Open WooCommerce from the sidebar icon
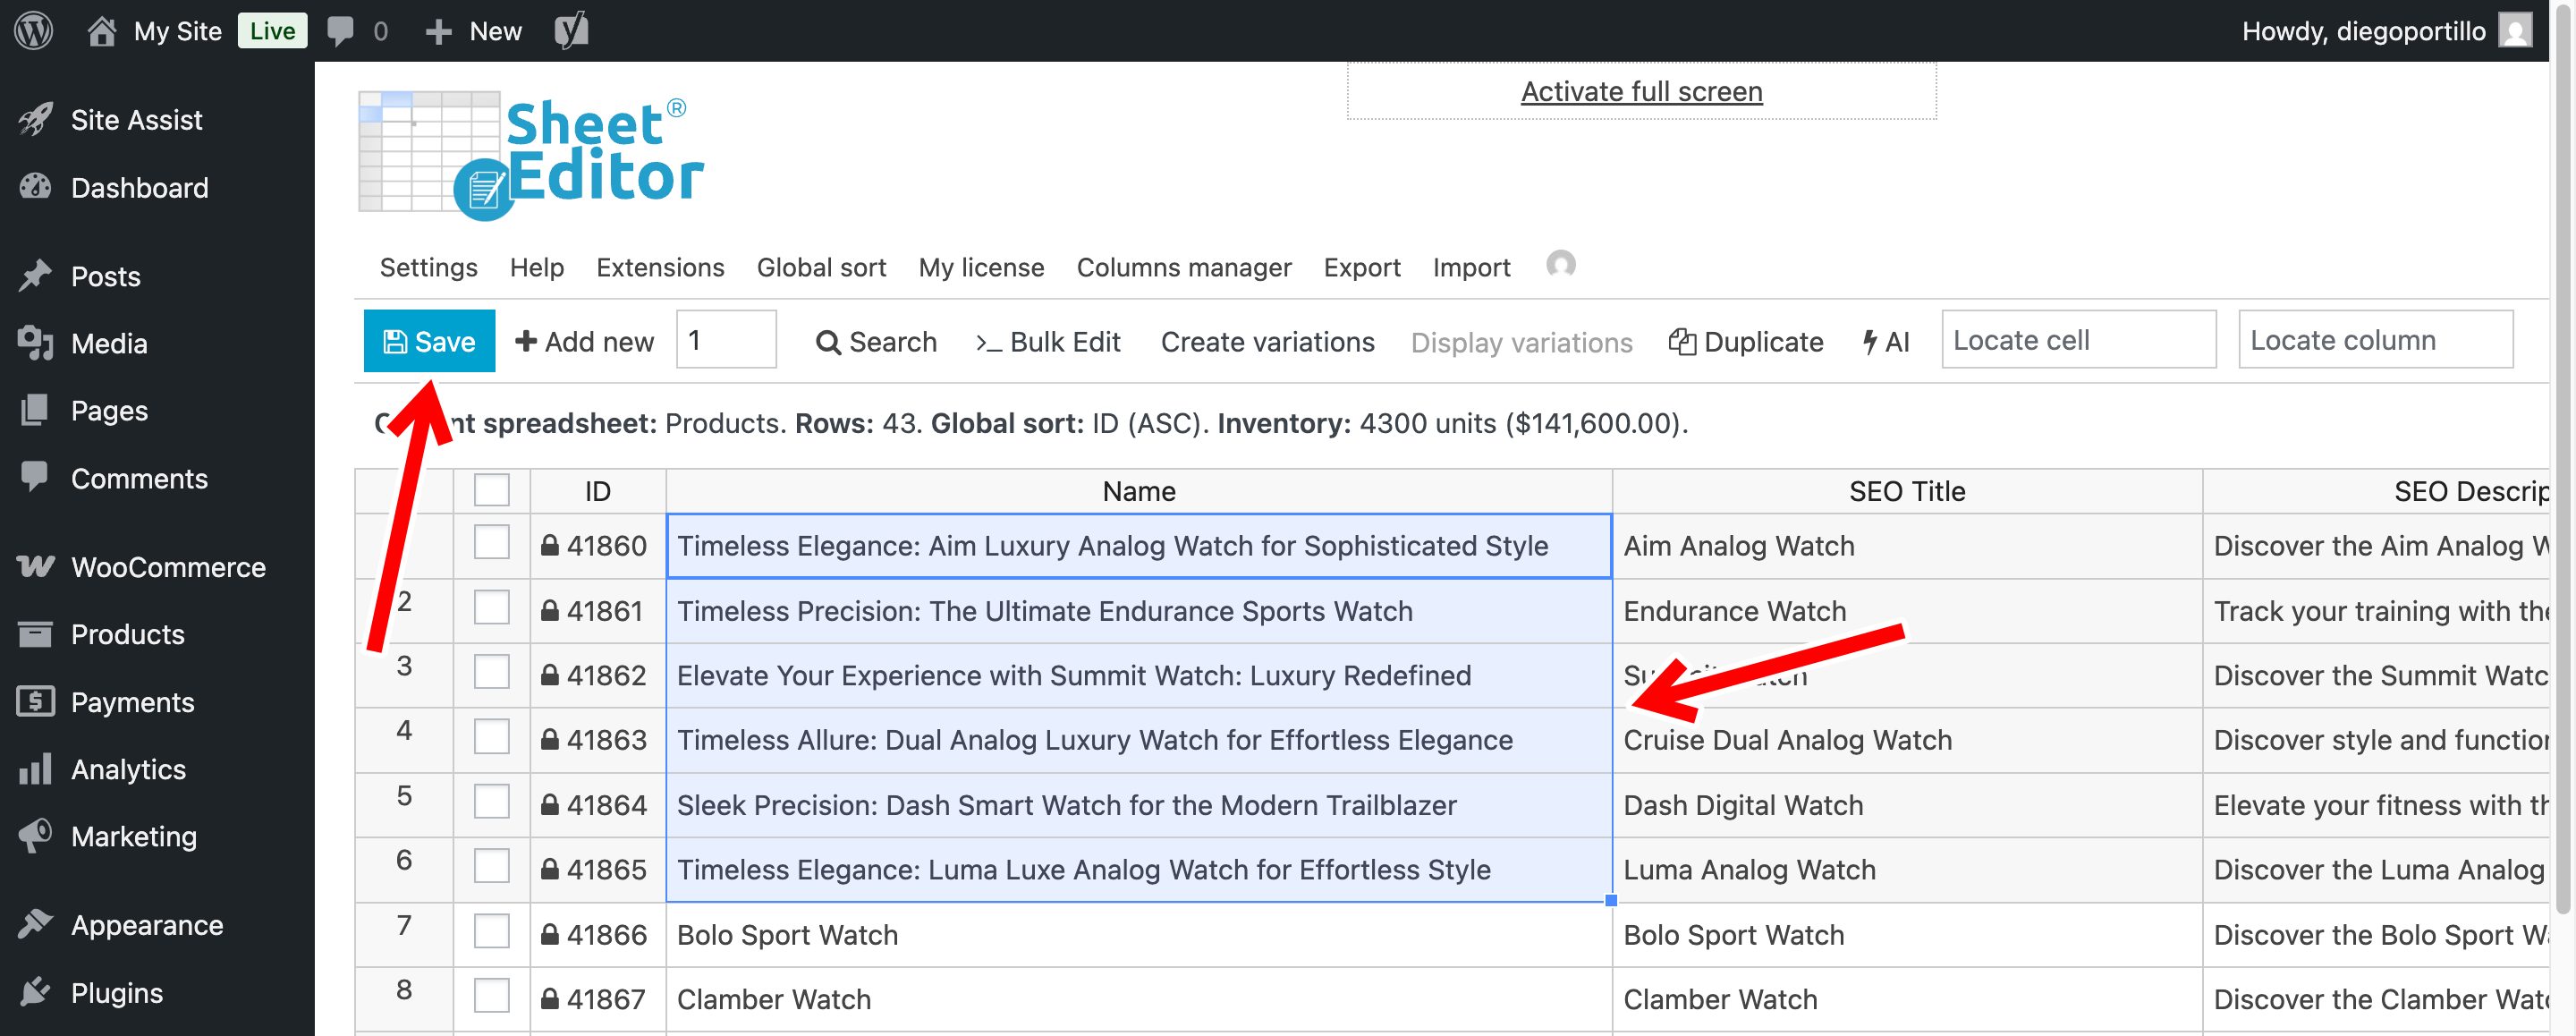Image resolution: width=2576 pixels, height=1036 pixels. pyautogui.click(x=35, y=566)
